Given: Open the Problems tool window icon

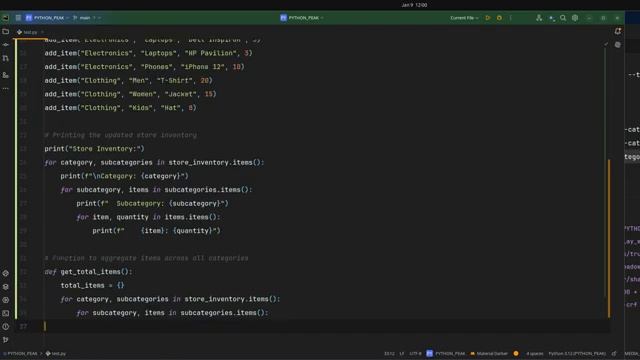Looking at the screenshot, I should click(6, 327).
